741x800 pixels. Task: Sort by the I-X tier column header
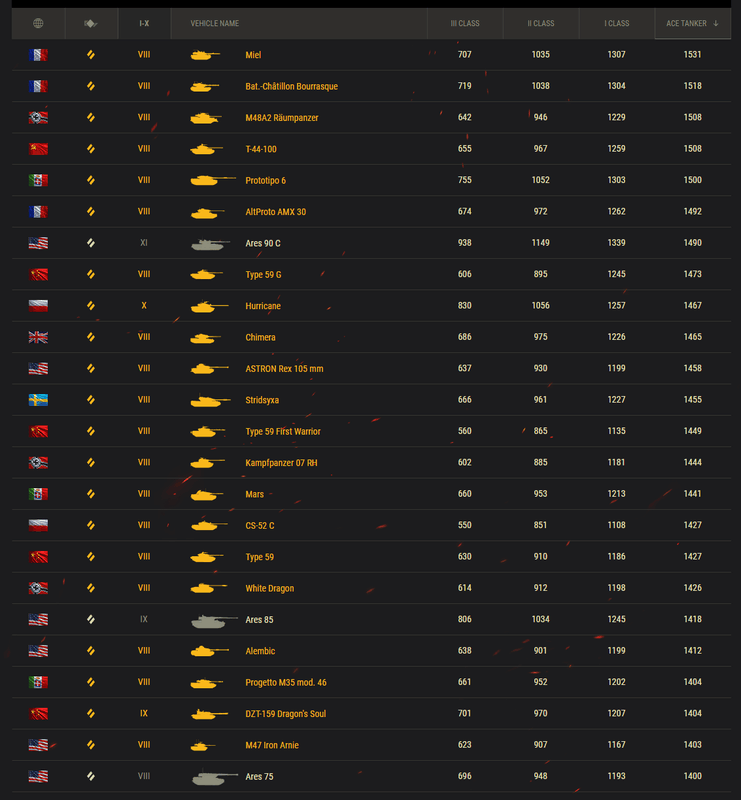[x=144, y=23]
